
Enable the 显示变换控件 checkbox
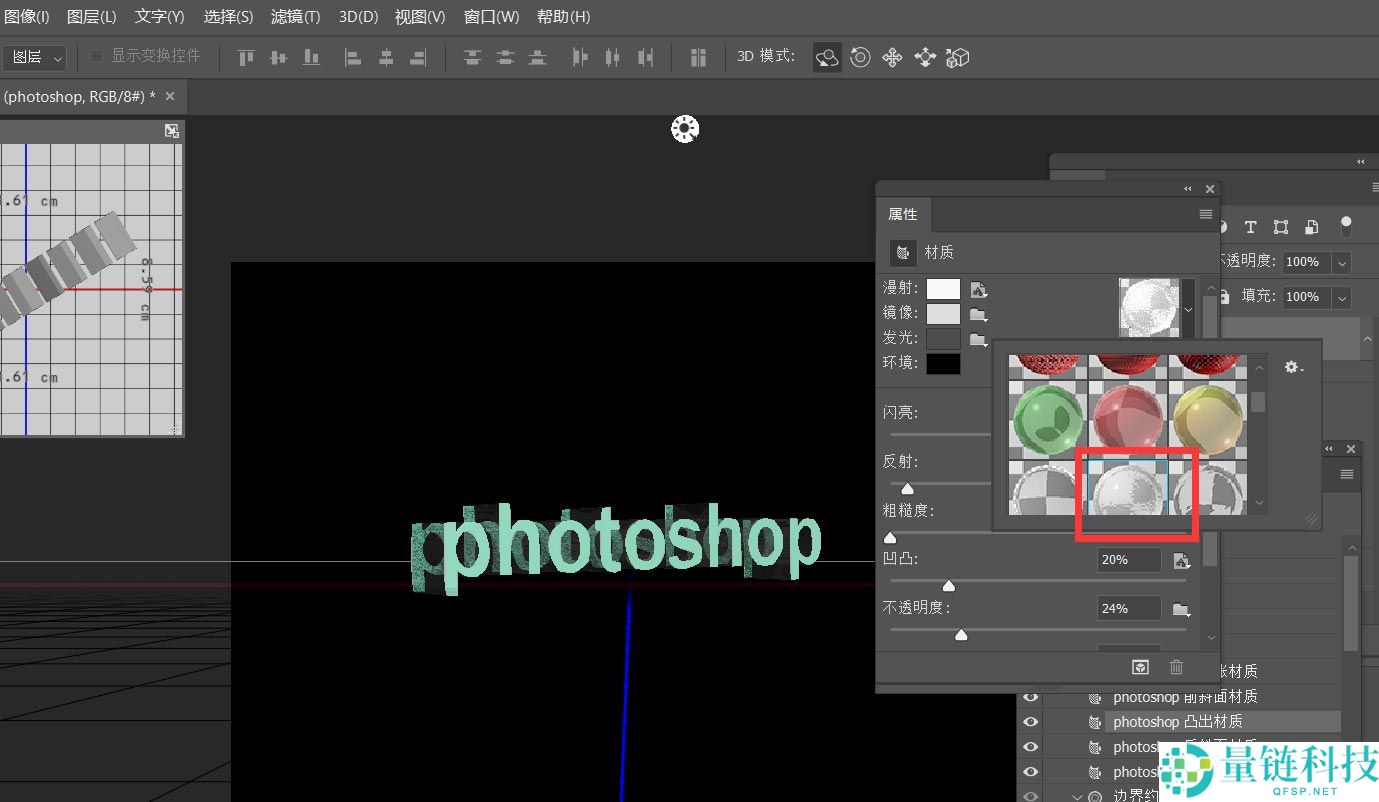click(97, 56)
